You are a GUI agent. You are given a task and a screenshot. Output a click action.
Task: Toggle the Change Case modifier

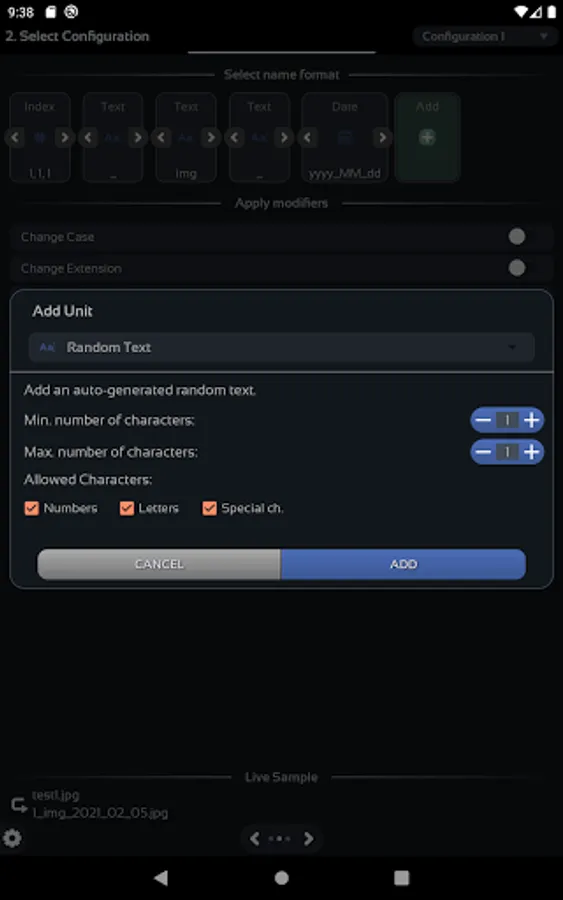tap(517, 236)
